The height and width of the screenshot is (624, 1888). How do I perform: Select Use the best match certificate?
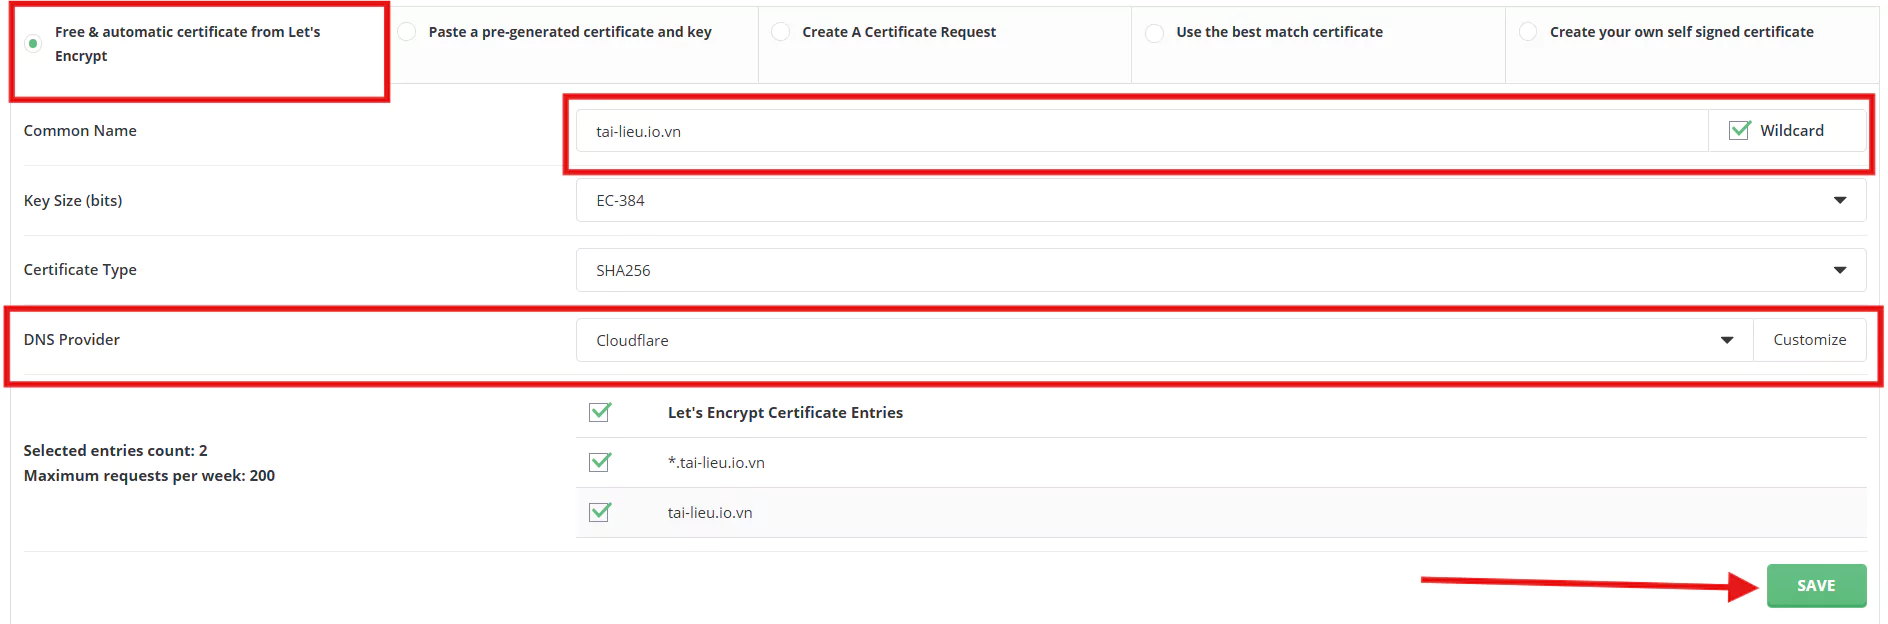1155,33
